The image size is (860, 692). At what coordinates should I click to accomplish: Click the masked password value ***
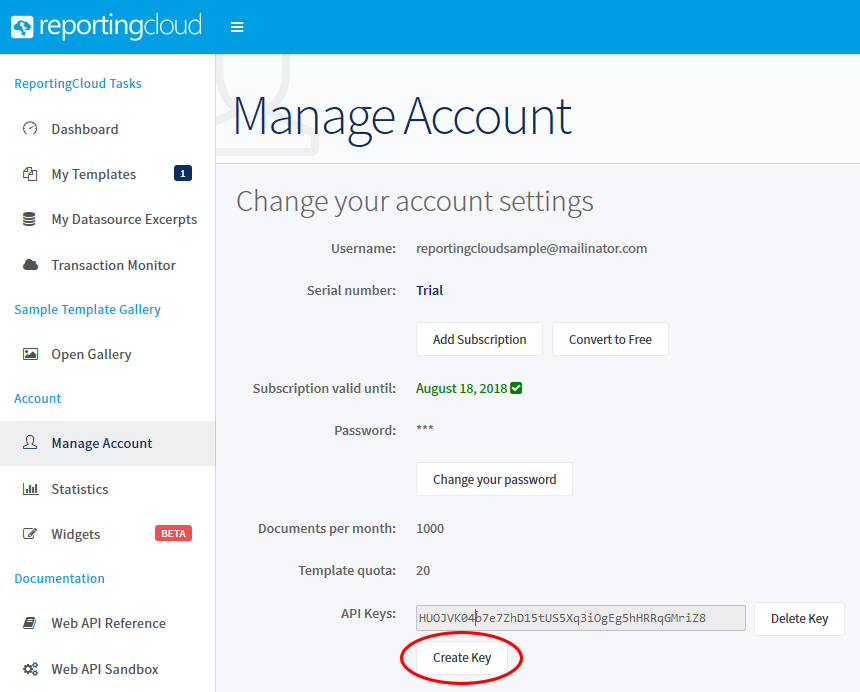click(425, 428)
